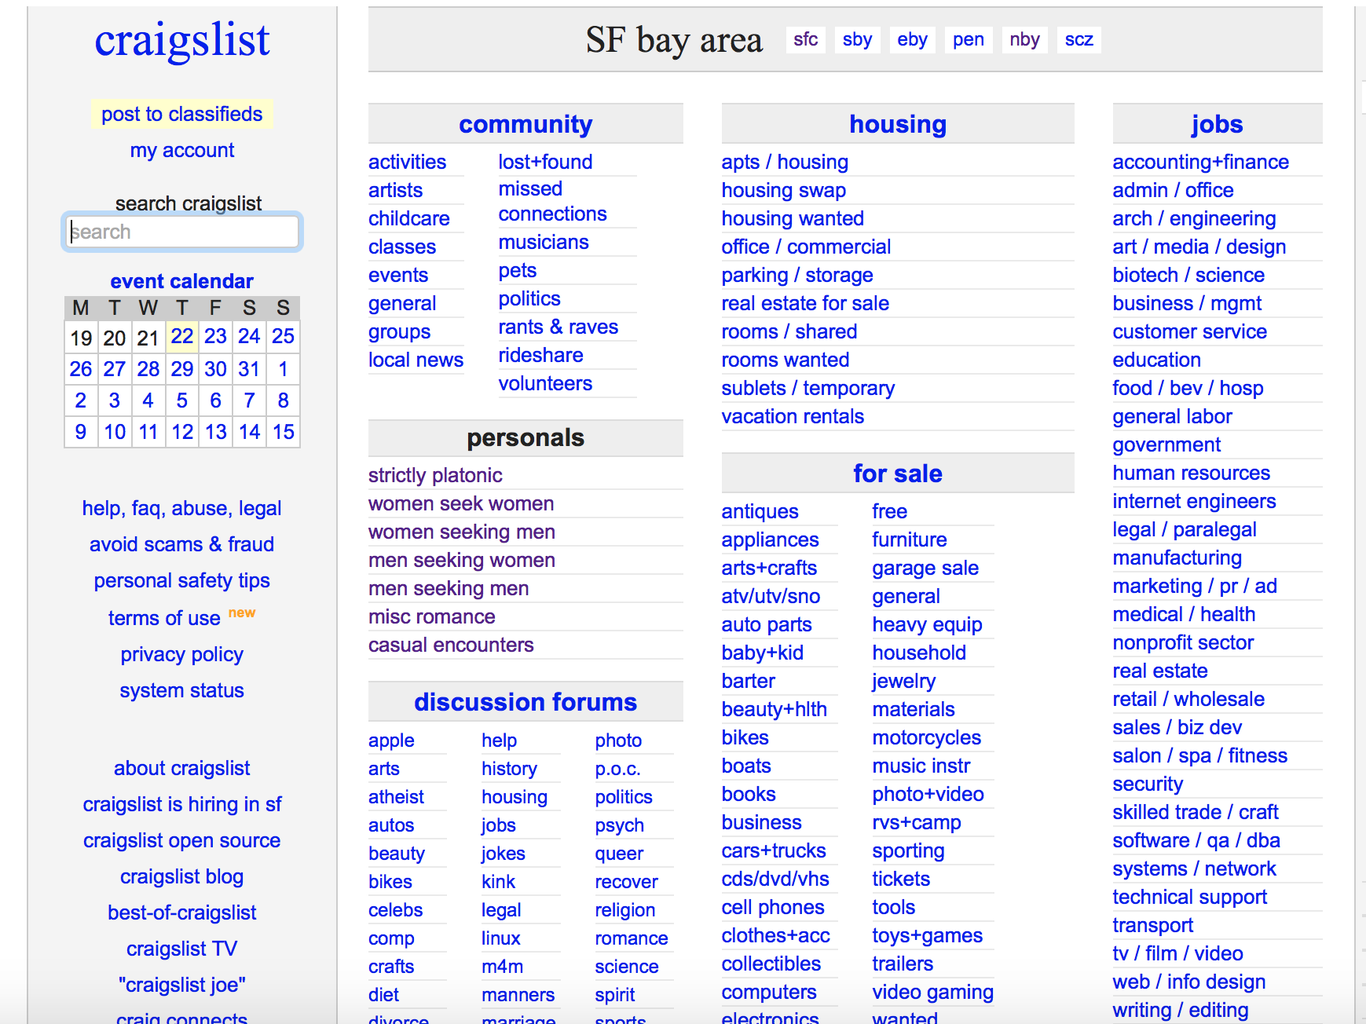Switch to sfc subarea tab

(x=805, y=40)
